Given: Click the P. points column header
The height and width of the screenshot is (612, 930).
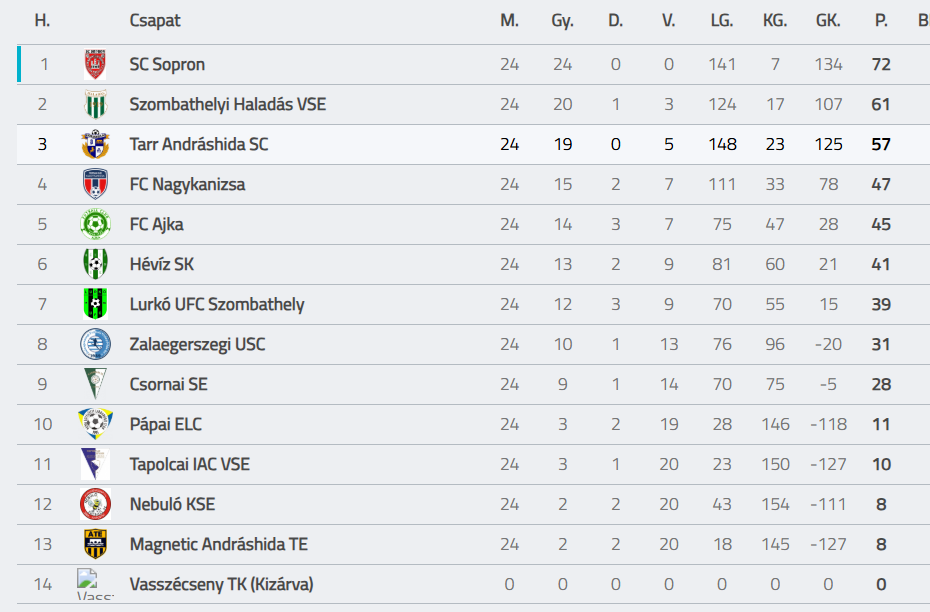Looking at the screenshot, I should (x=881, y=21).
